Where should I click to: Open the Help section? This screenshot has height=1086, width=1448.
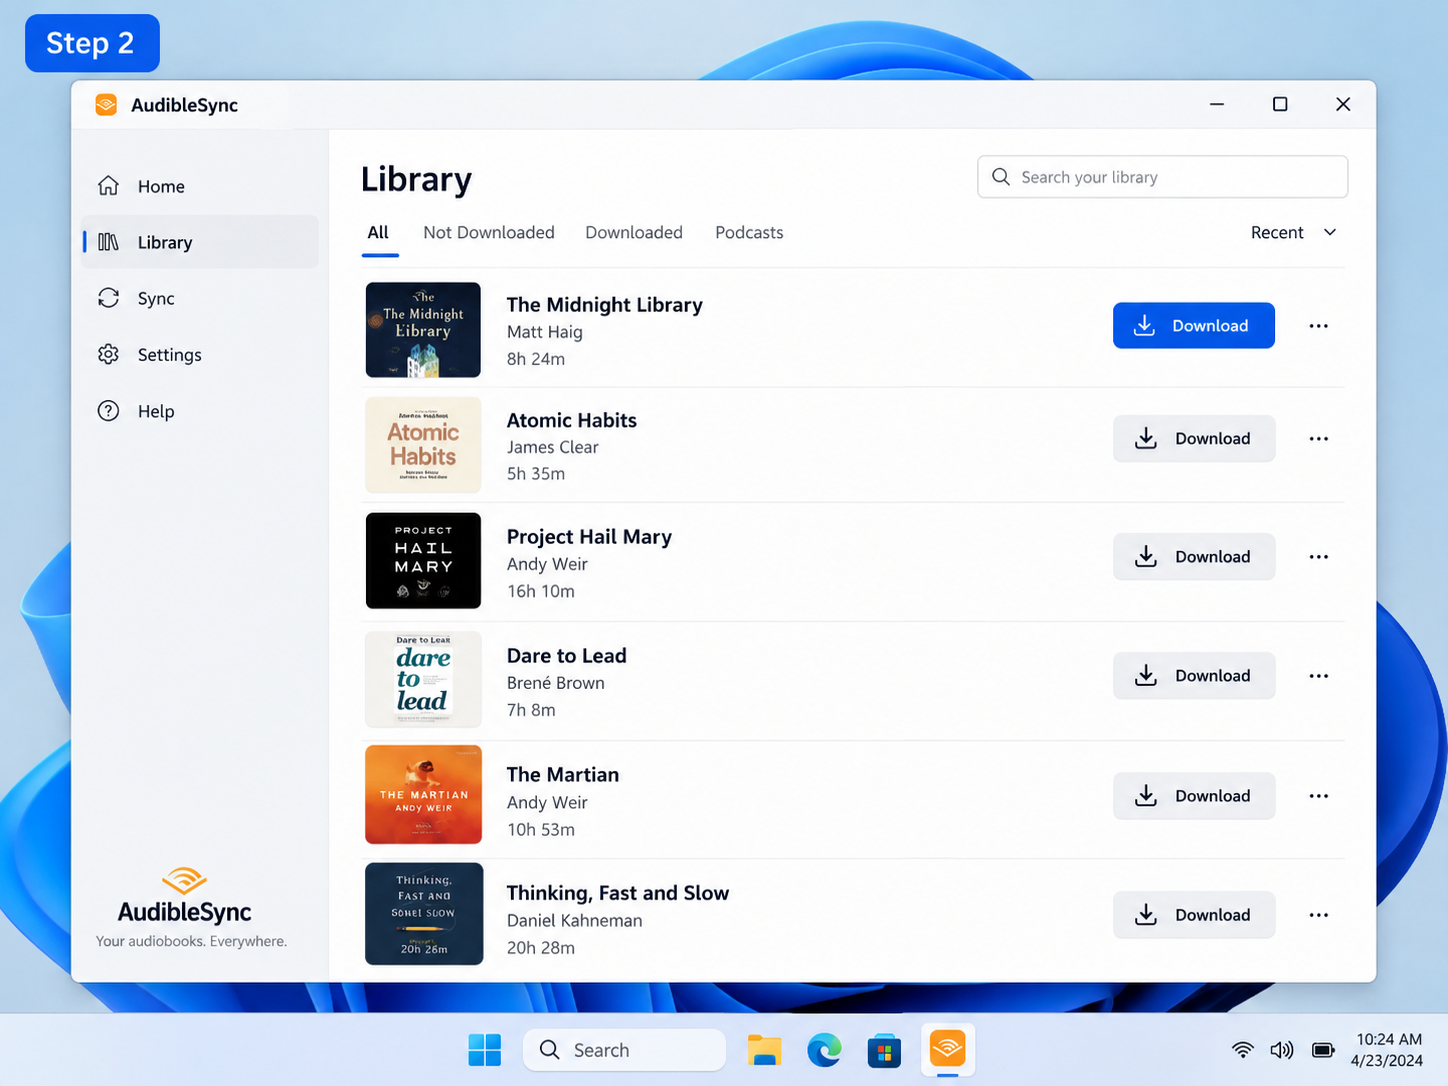[199, 411]
